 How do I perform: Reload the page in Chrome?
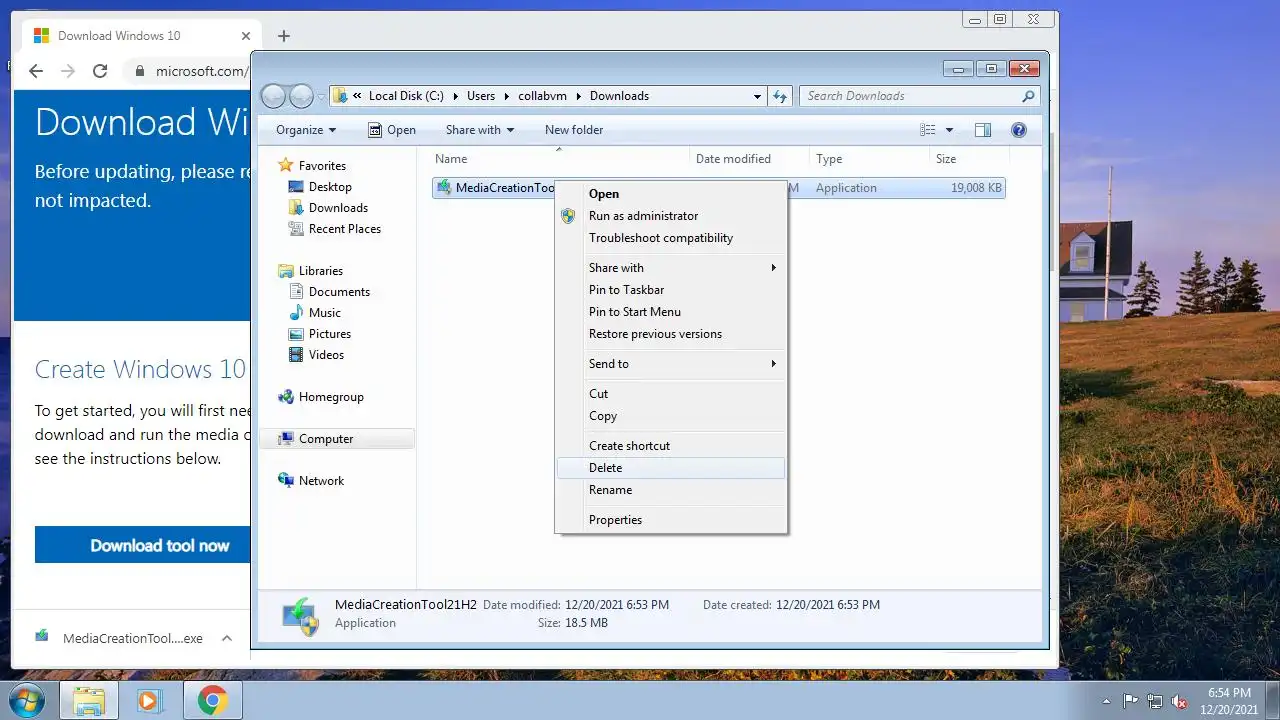pyautogui.click(x=100, y=71)
